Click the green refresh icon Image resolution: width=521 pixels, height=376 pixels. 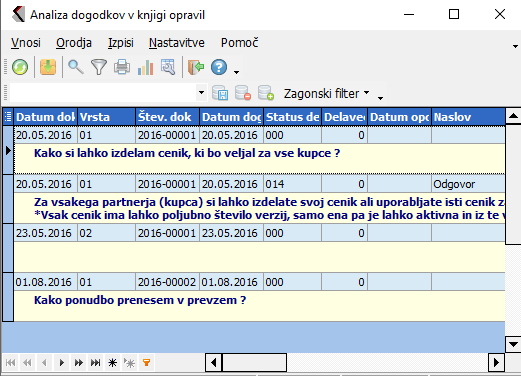20,67
